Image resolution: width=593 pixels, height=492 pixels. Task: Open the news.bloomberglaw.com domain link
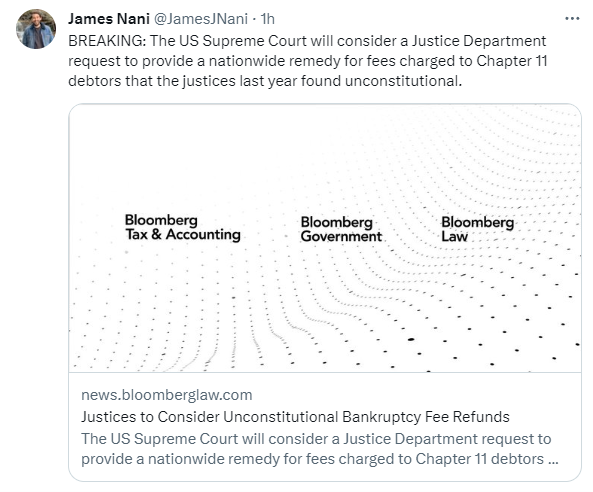coord(167,395)
